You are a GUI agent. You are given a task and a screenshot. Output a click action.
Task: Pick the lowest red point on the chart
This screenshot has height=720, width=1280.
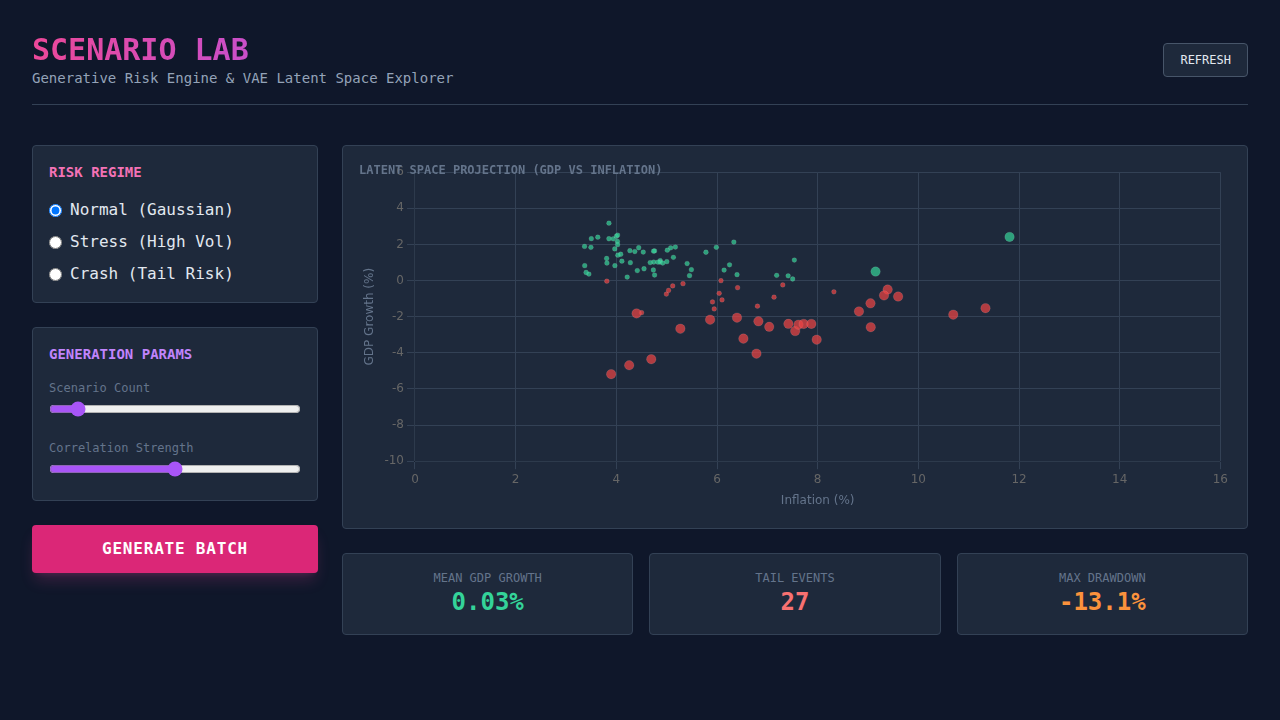611,374
